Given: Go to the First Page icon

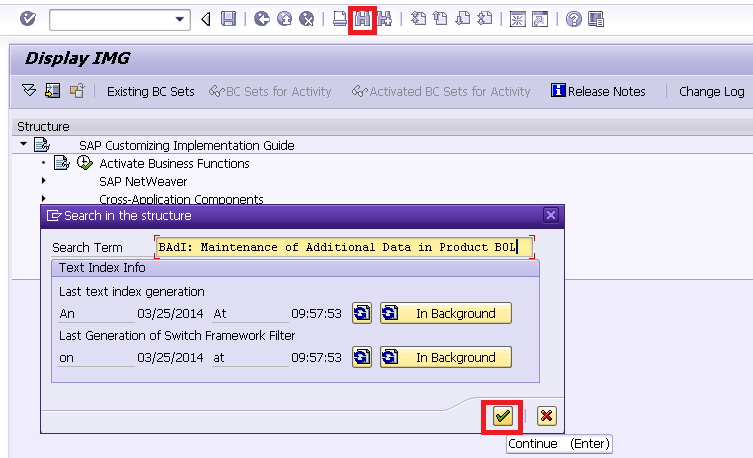Looking at the screenshot, I should 418,19.
